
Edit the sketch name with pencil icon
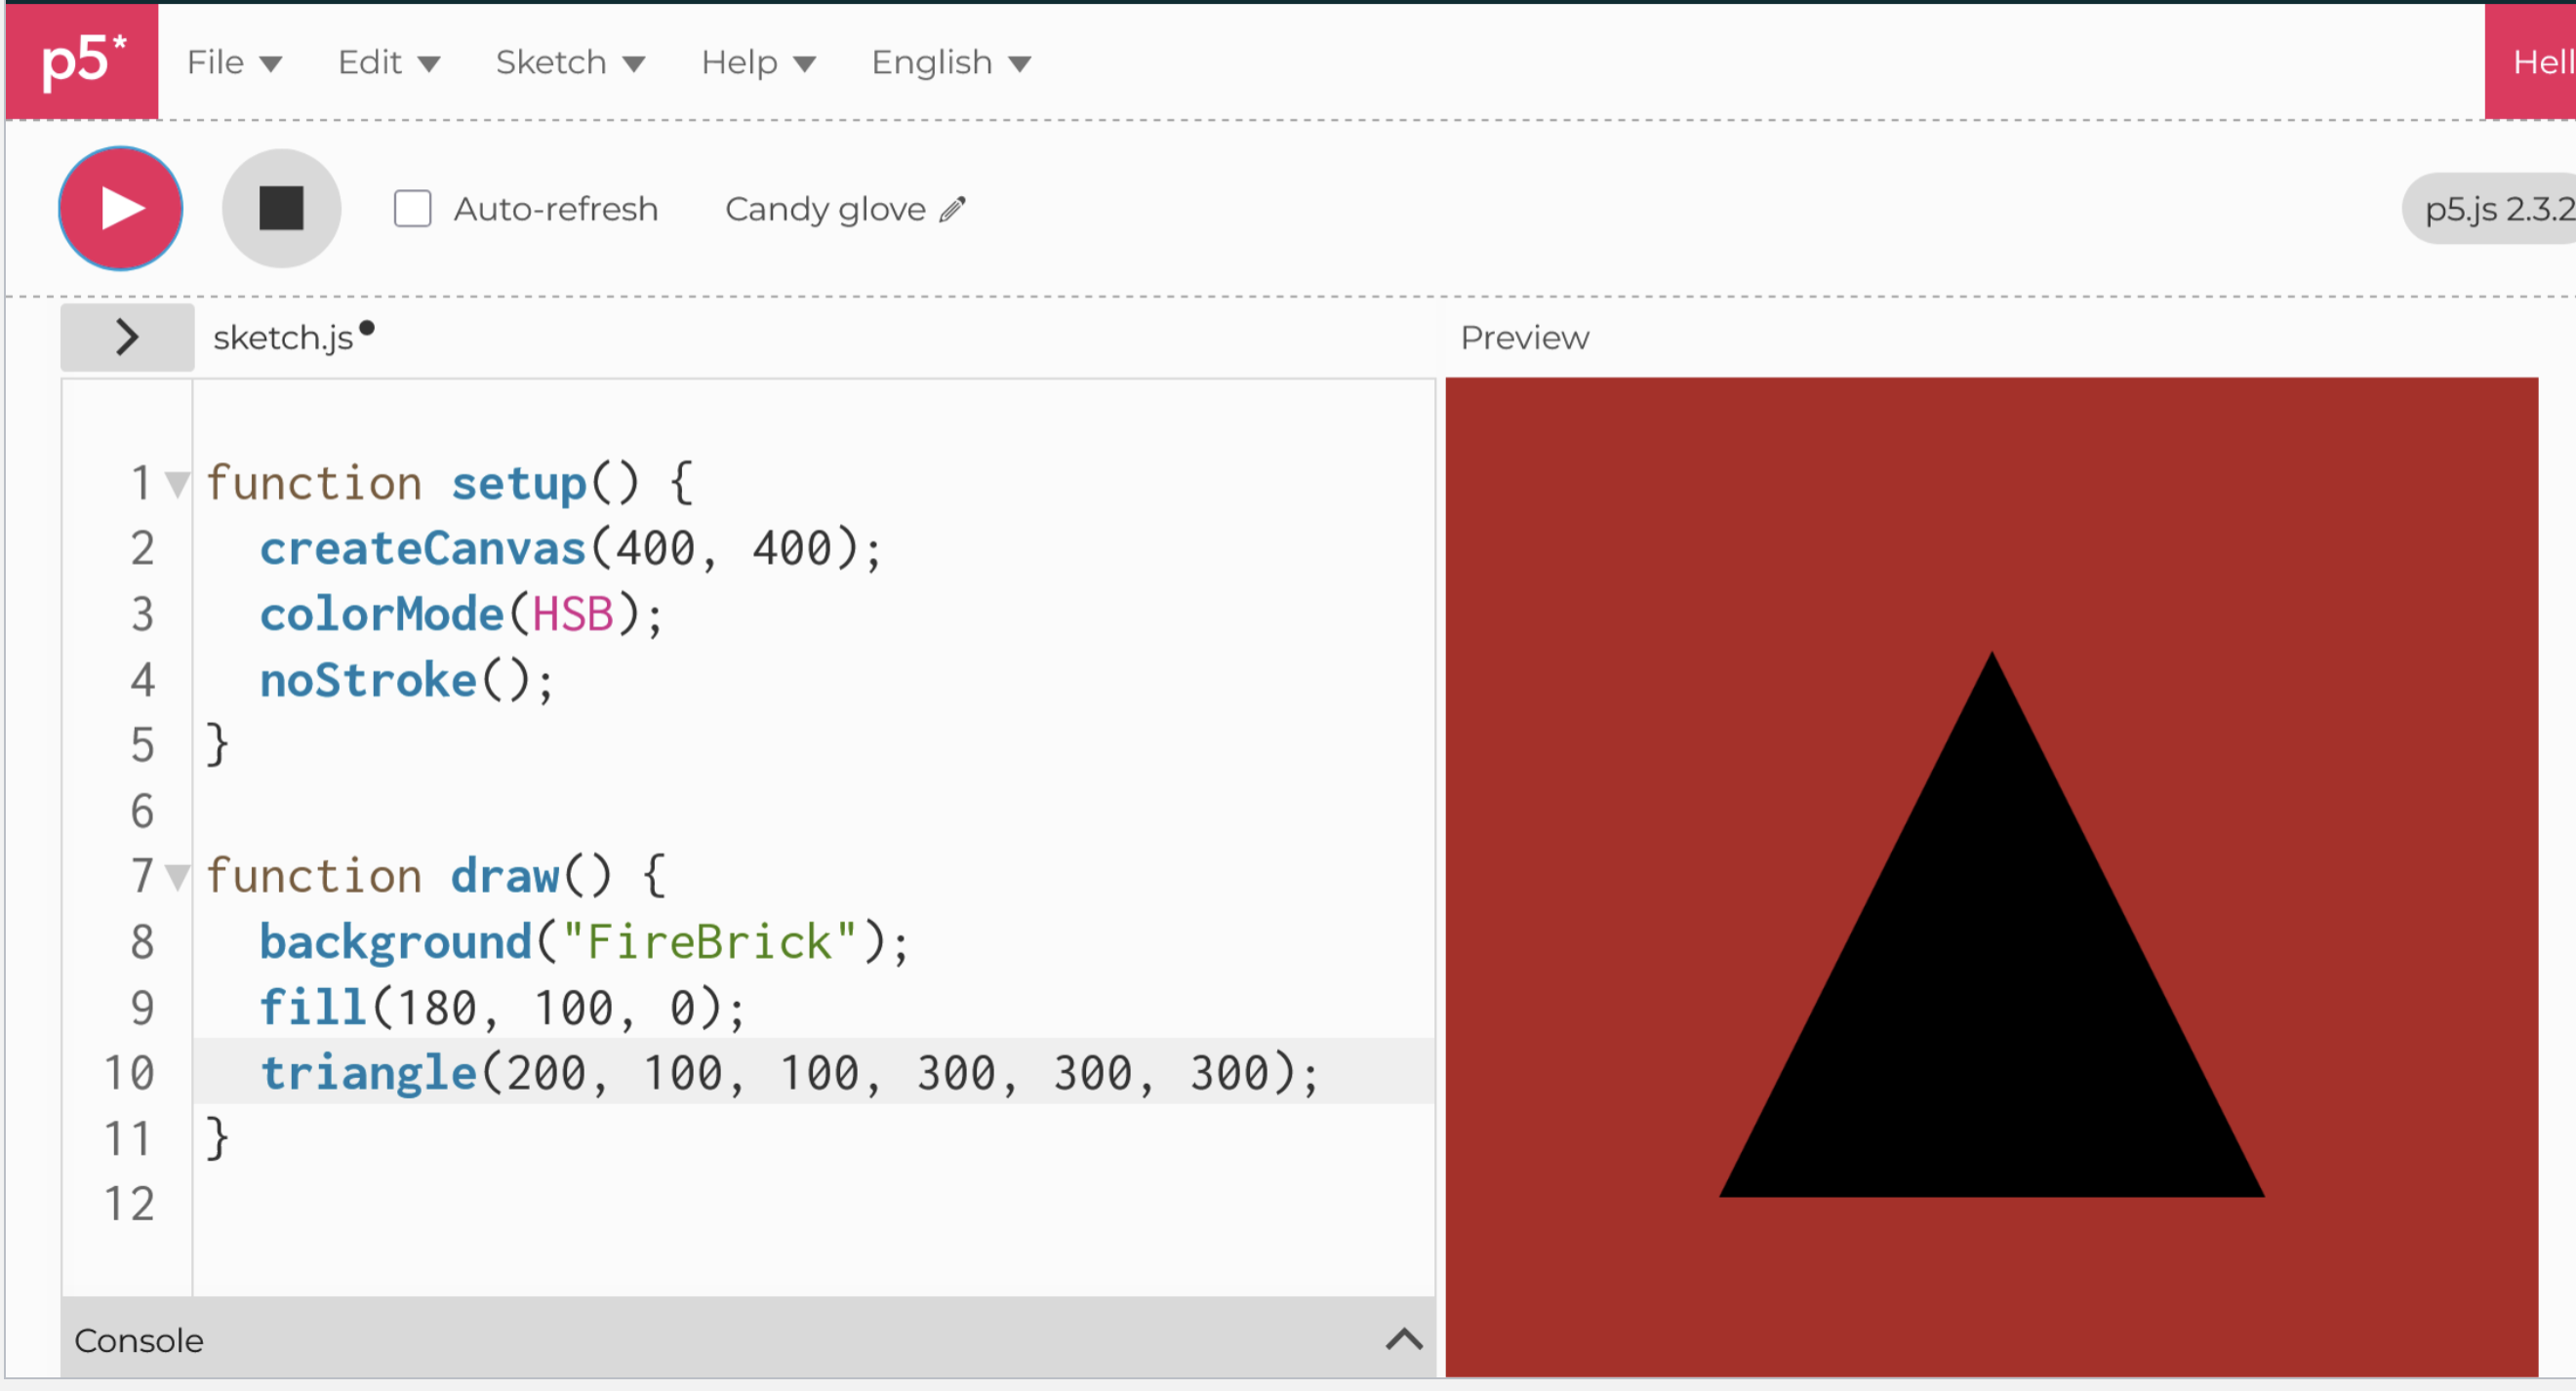[953, 209]
